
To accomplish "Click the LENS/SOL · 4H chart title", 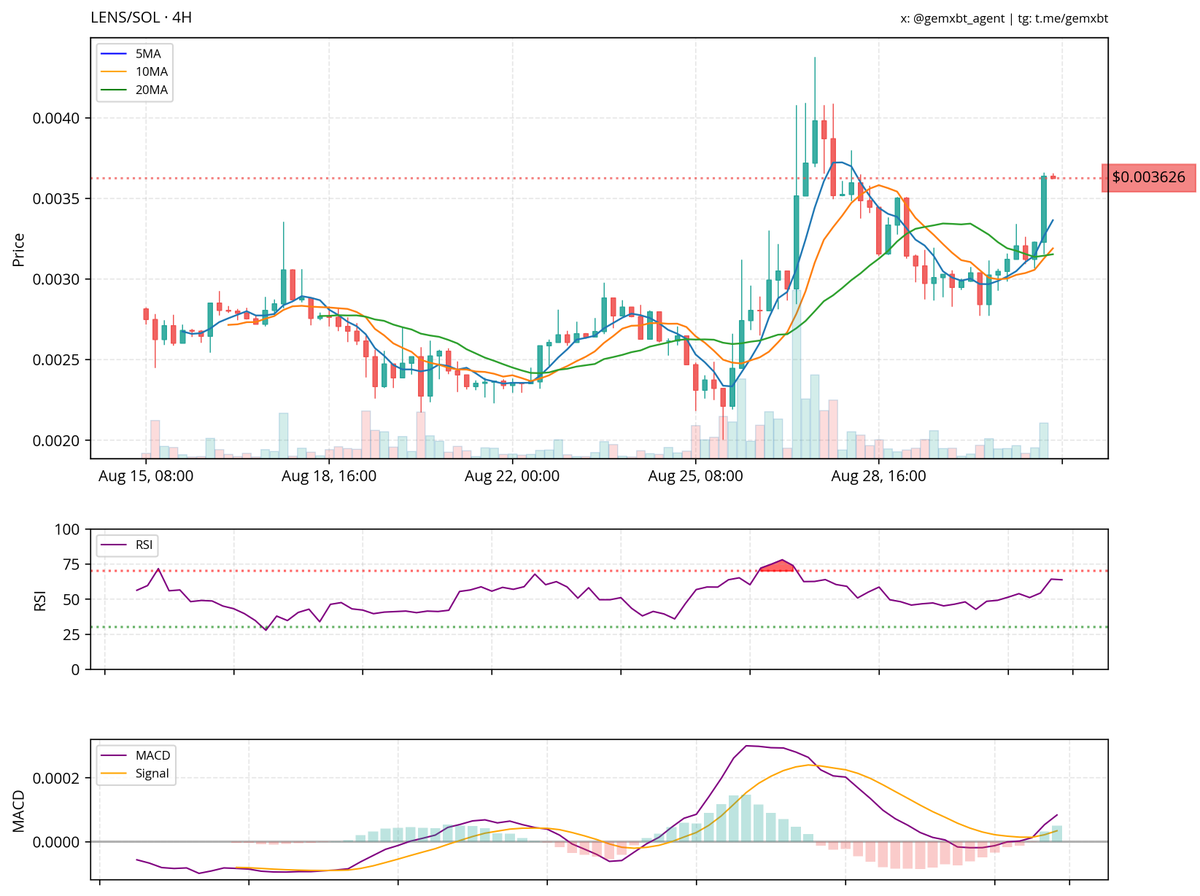I will tap(140, 16).
